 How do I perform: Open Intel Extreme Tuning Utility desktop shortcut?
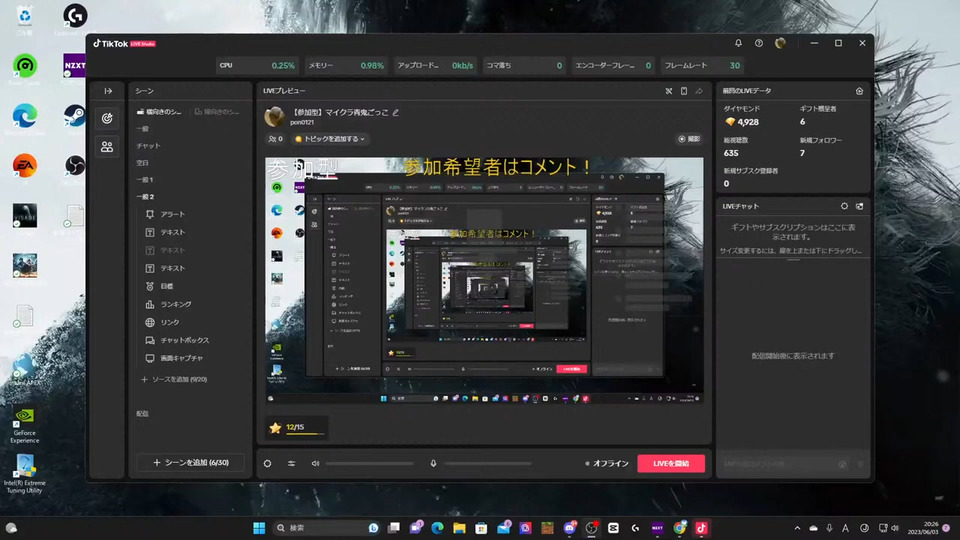pos(24,474)
